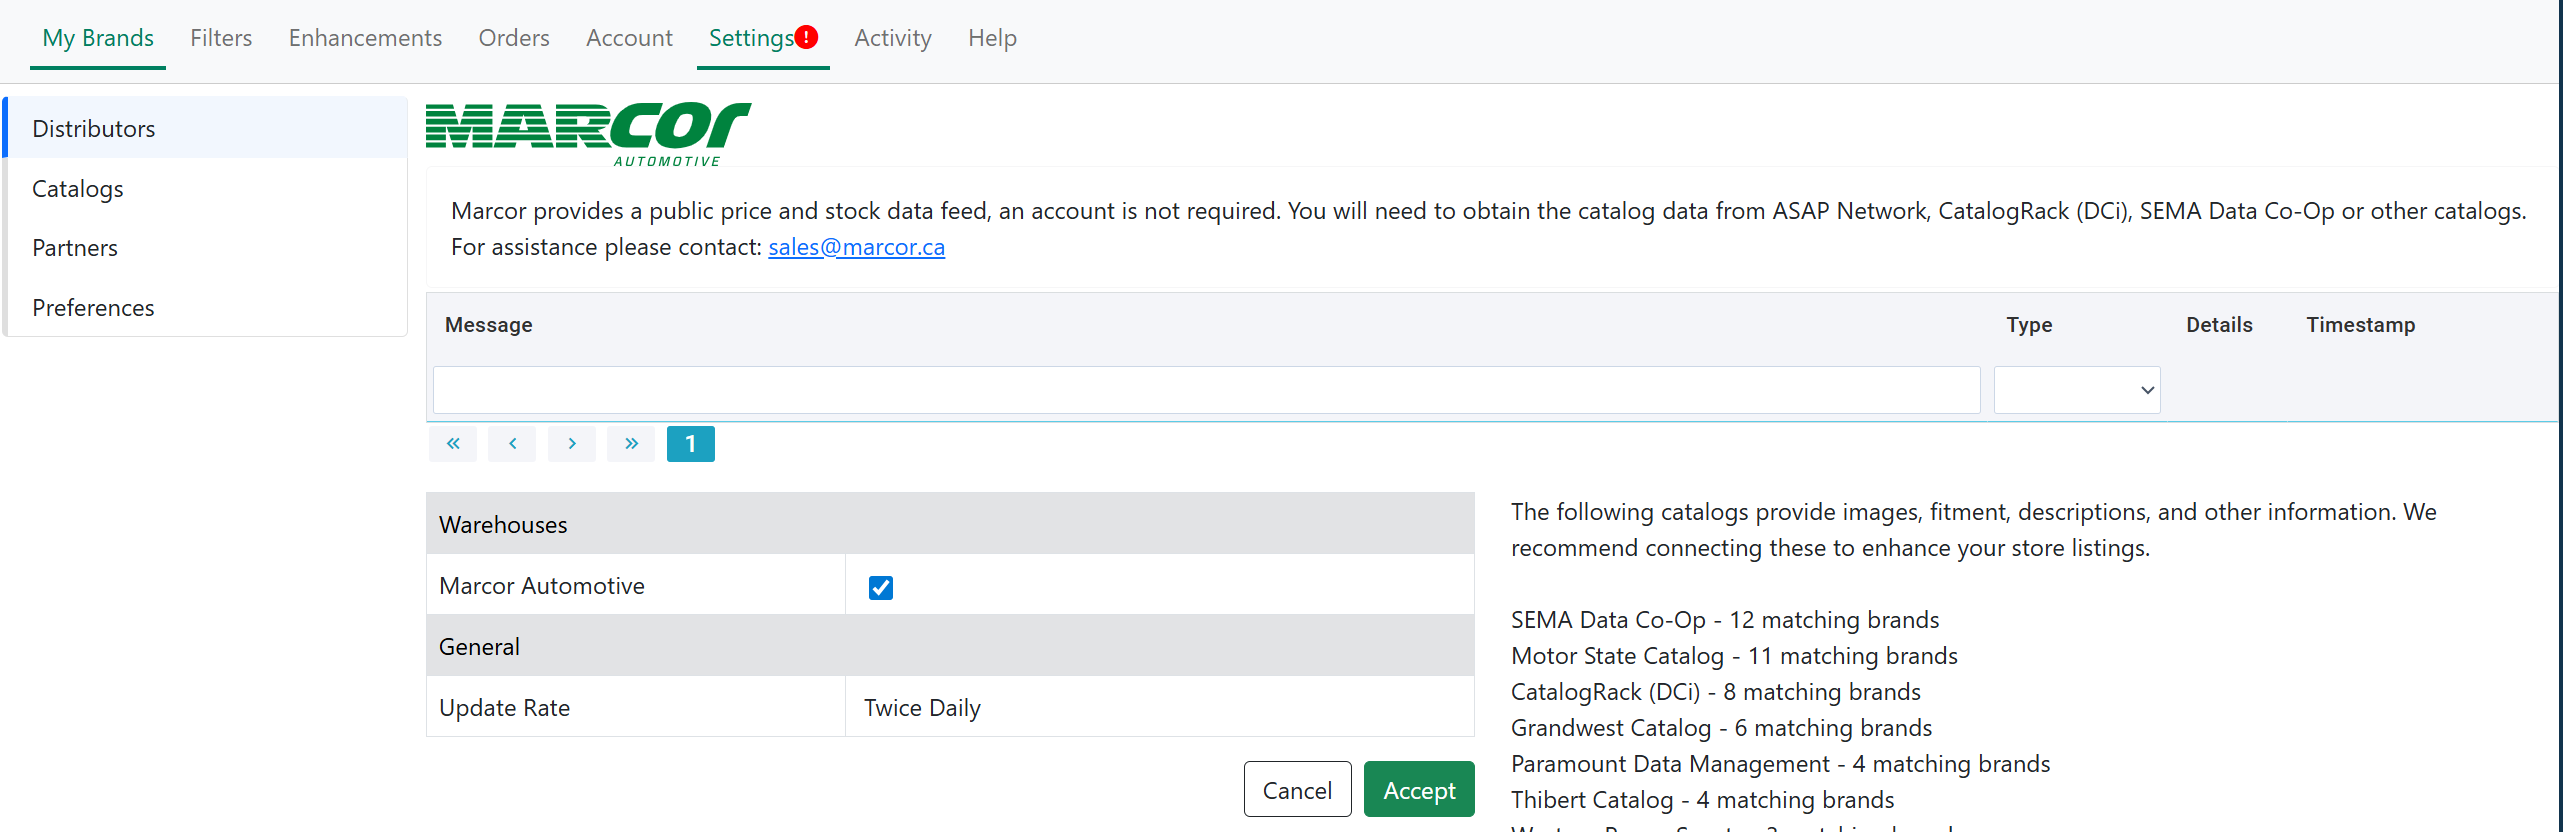Open Catalogs in the sidebar
The width and height of the screenshot is (2563, 832).
coord(206,188)
